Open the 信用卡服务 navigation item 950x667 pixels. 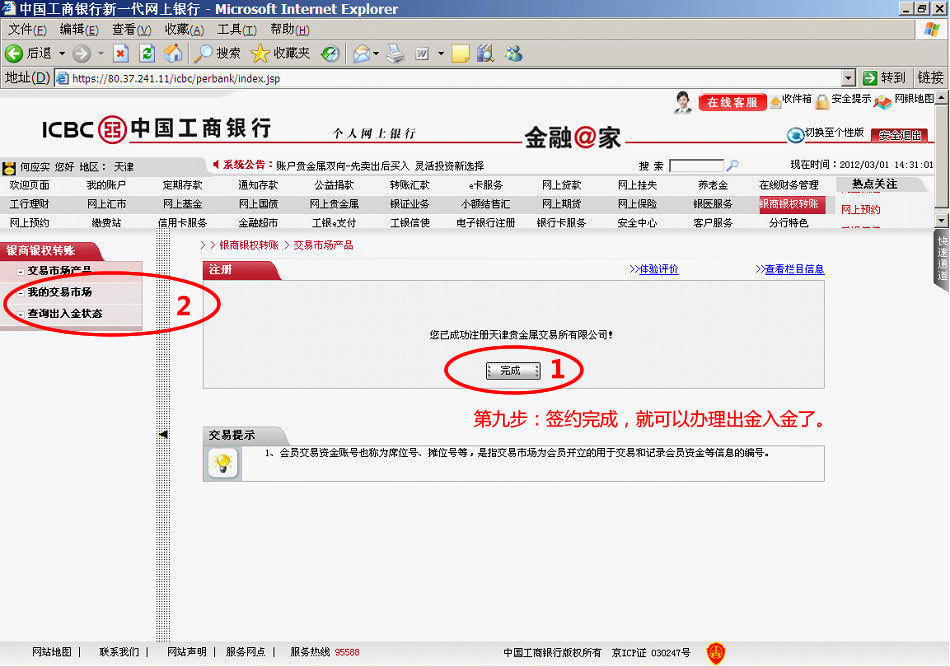[182, 223]
